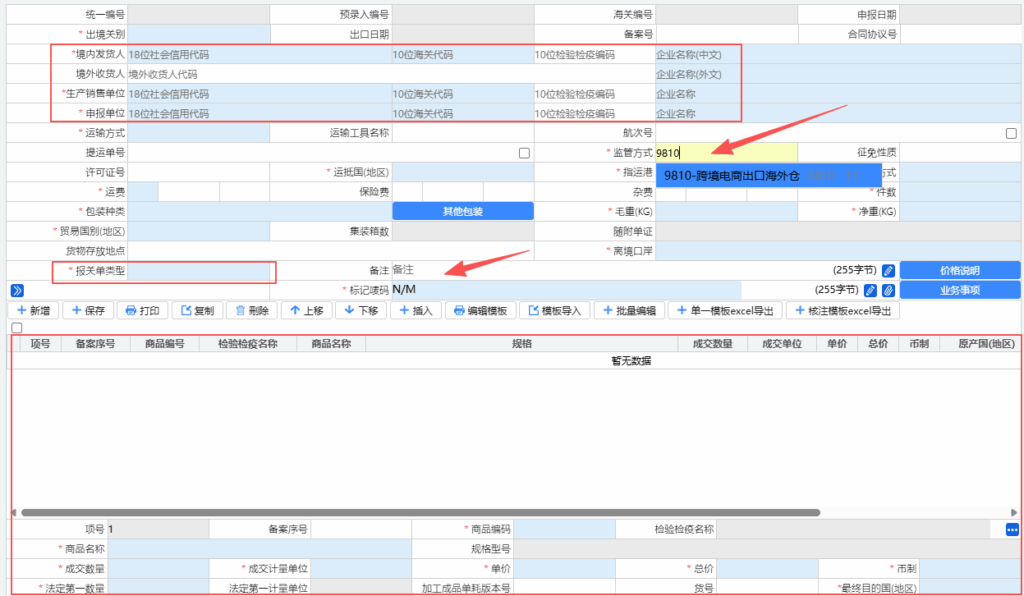Click the 新增 add-row toolbar button
Viewport: 1024px width, 596px height.
32,311
